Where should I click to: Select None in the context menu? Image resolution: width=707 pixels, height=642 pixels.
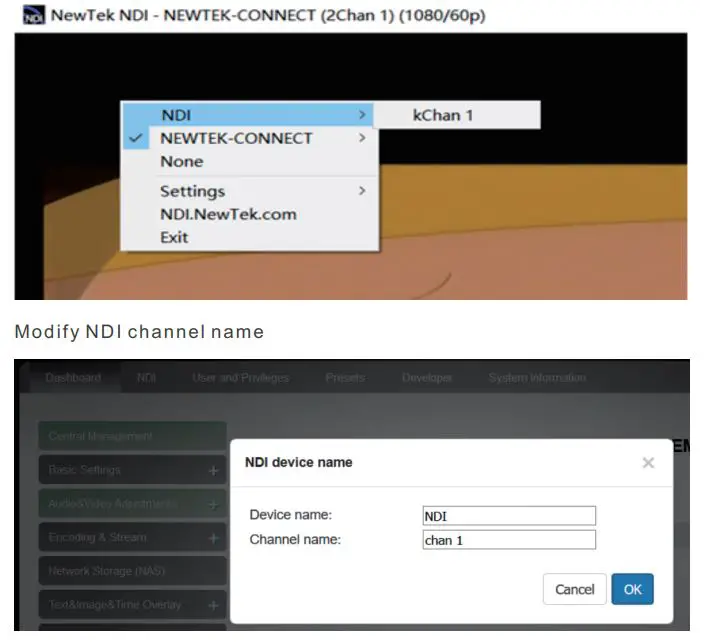click(182, 161)
